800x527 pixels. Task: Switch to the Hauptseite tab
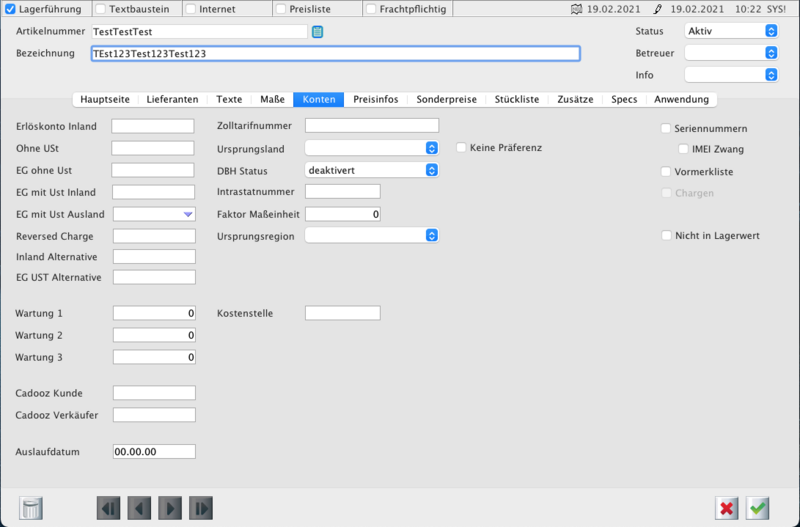click(x=106, y=99)
